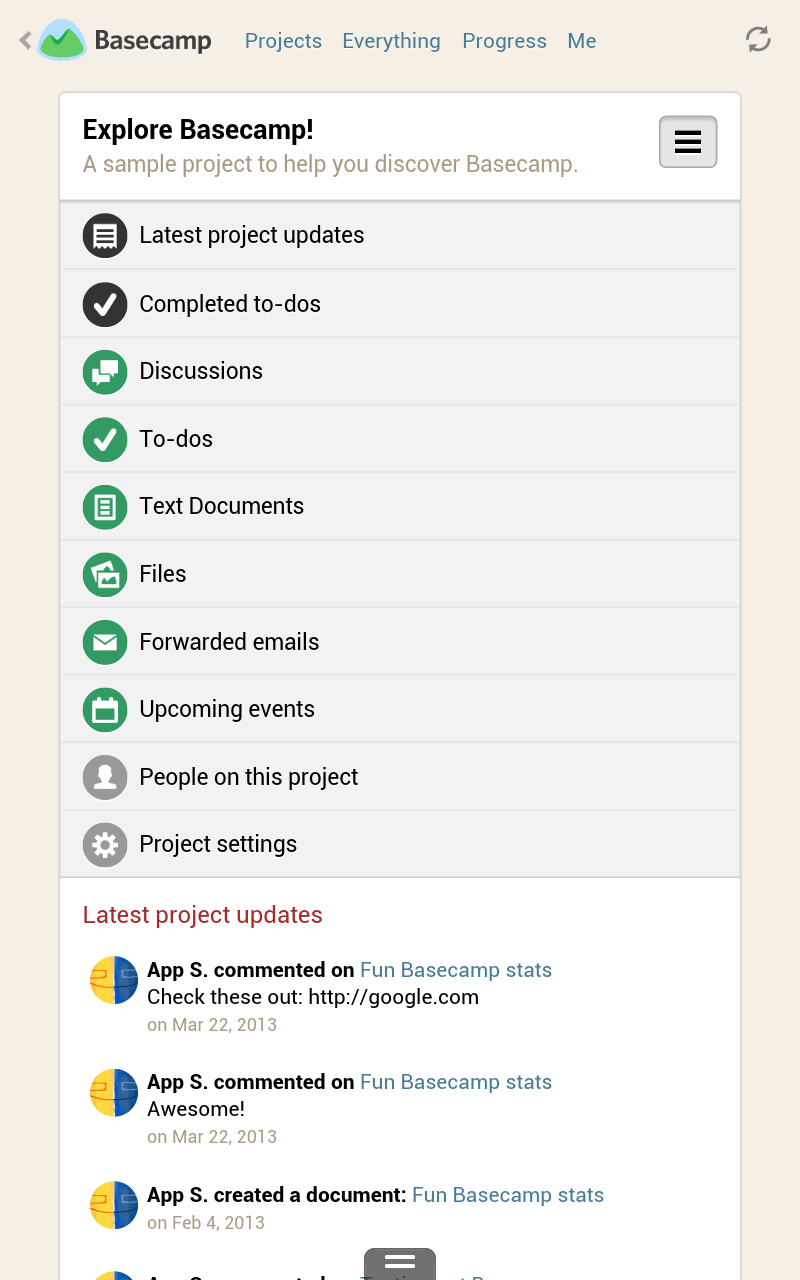Open Text Documents page icon
Viewport: 800px width, 1280px height.
tap(104, 506)
